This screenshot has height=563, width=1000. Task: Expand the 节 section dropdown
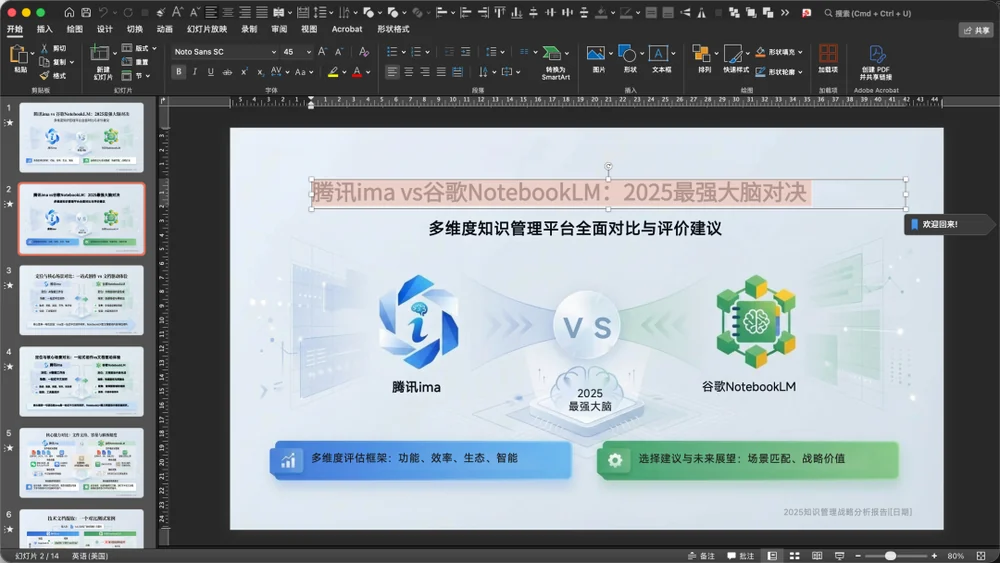[148, 76]
